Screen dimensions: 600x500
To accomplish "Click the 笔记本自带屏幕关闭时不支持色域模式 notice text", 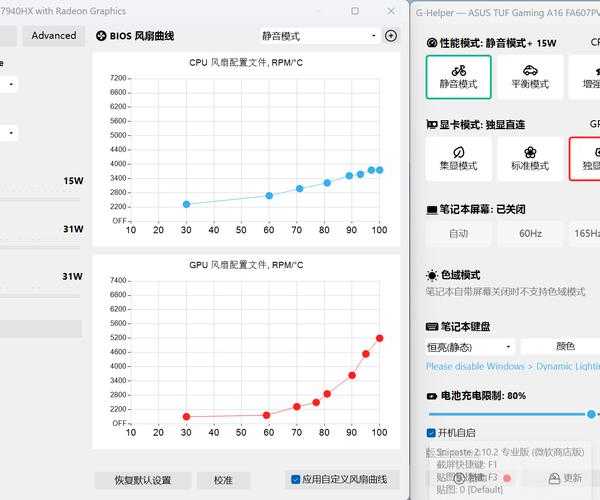I will tap(505, 292).
